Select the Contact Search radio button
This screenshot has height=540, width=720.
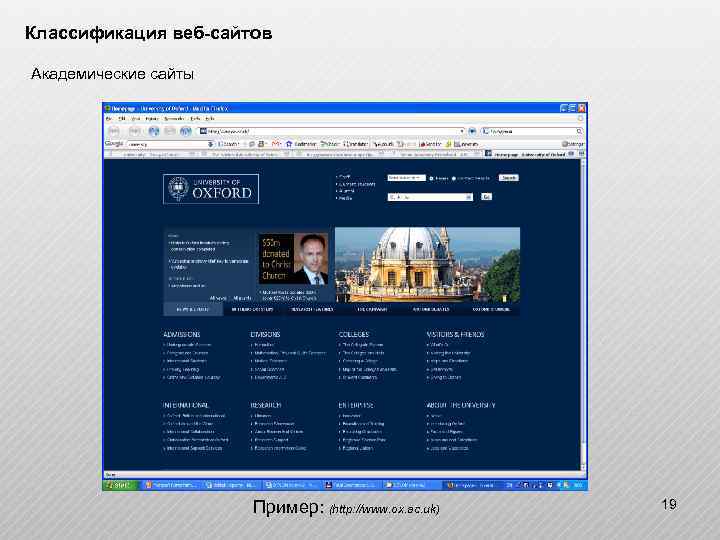tap(454, 178)
